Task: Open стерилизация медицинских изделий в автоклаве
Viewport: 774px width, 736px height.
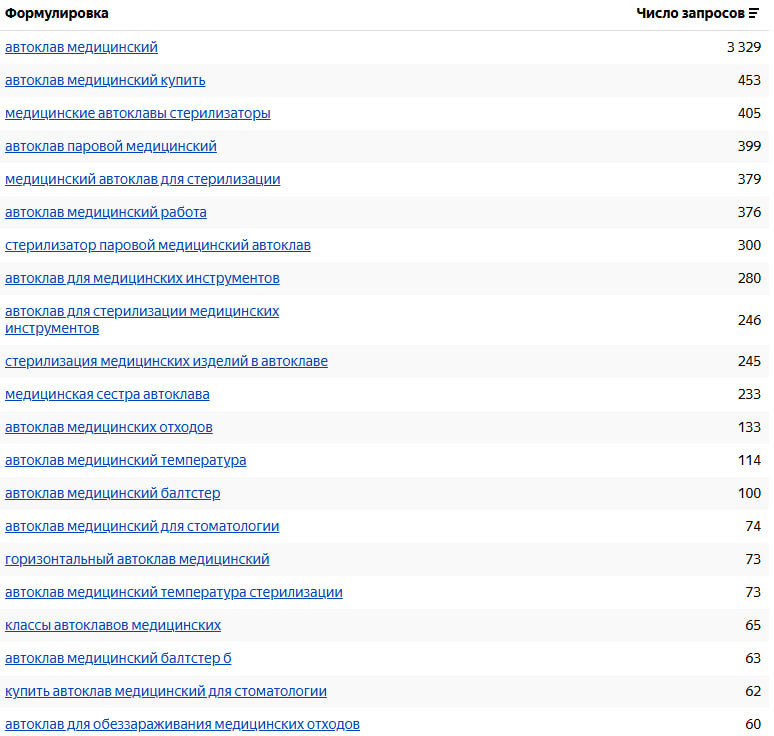Action: [x=166, y=361]
